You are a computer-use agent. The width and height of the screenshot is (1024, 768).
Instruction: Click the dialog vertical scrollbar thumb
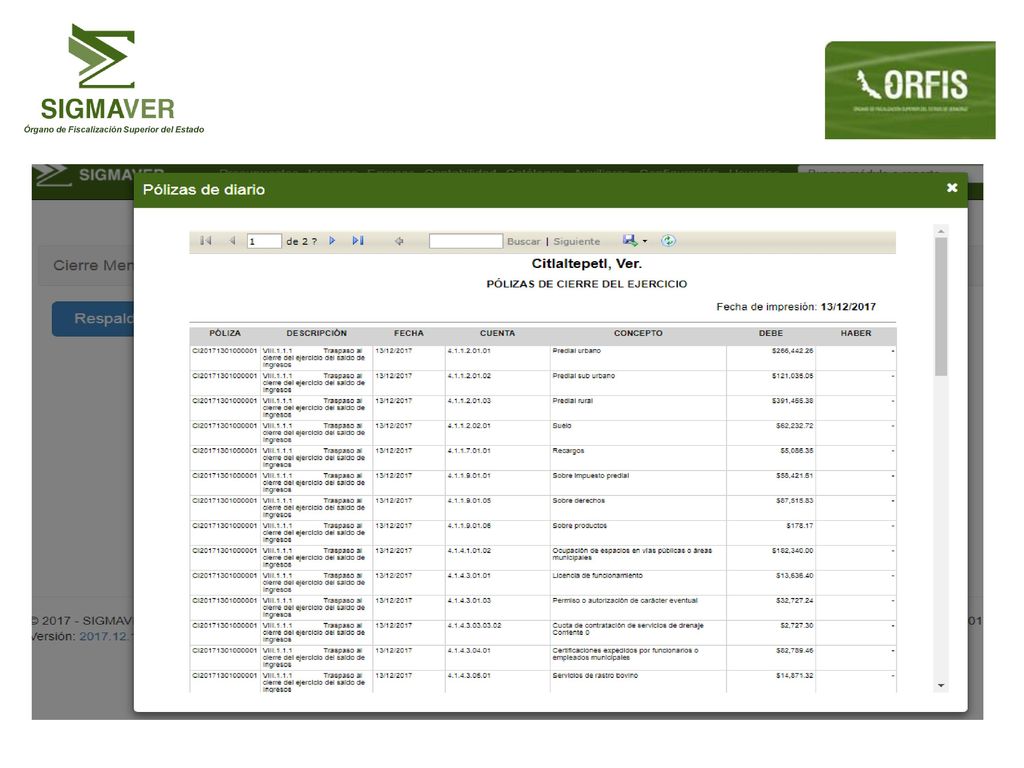pos(941,307)
